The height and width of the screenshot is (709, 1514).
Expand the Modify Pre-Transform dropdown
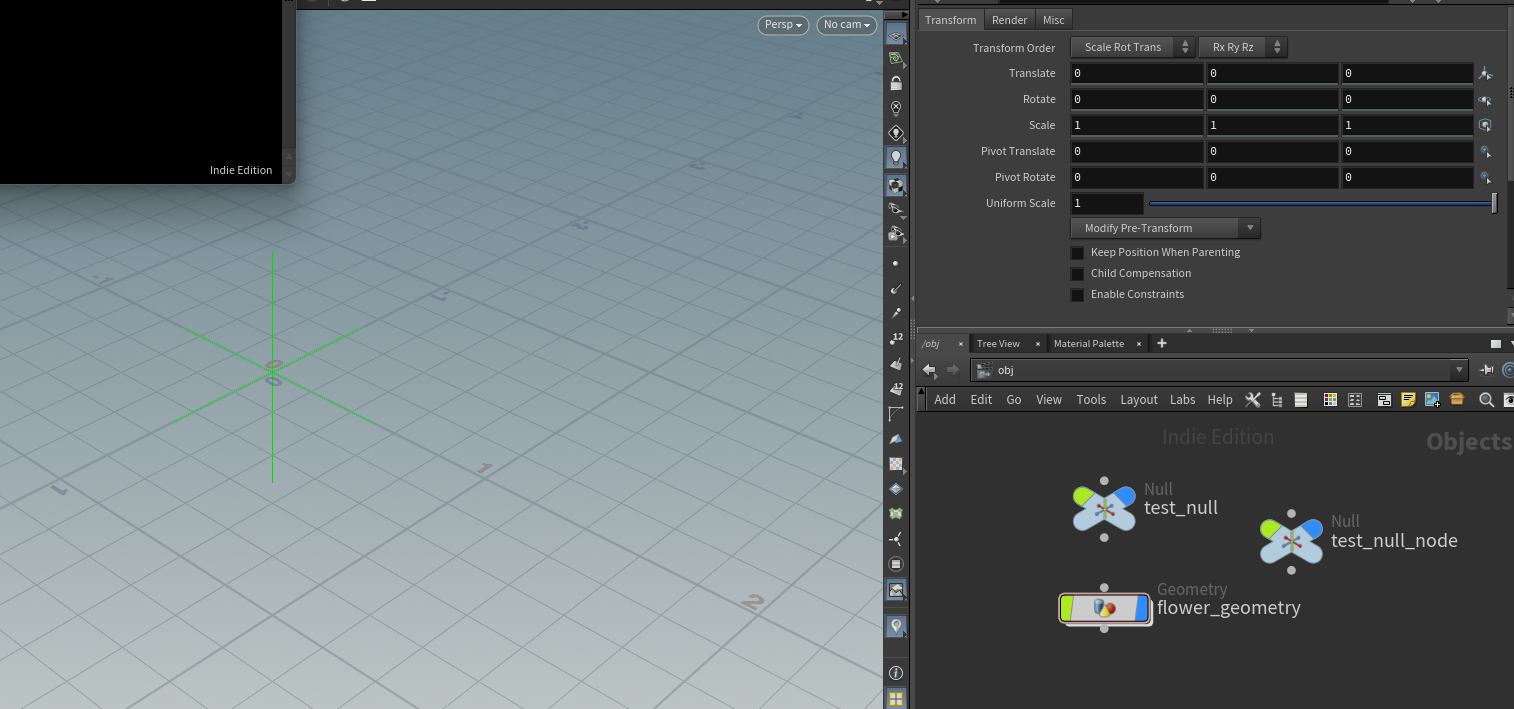(1165, 228)
